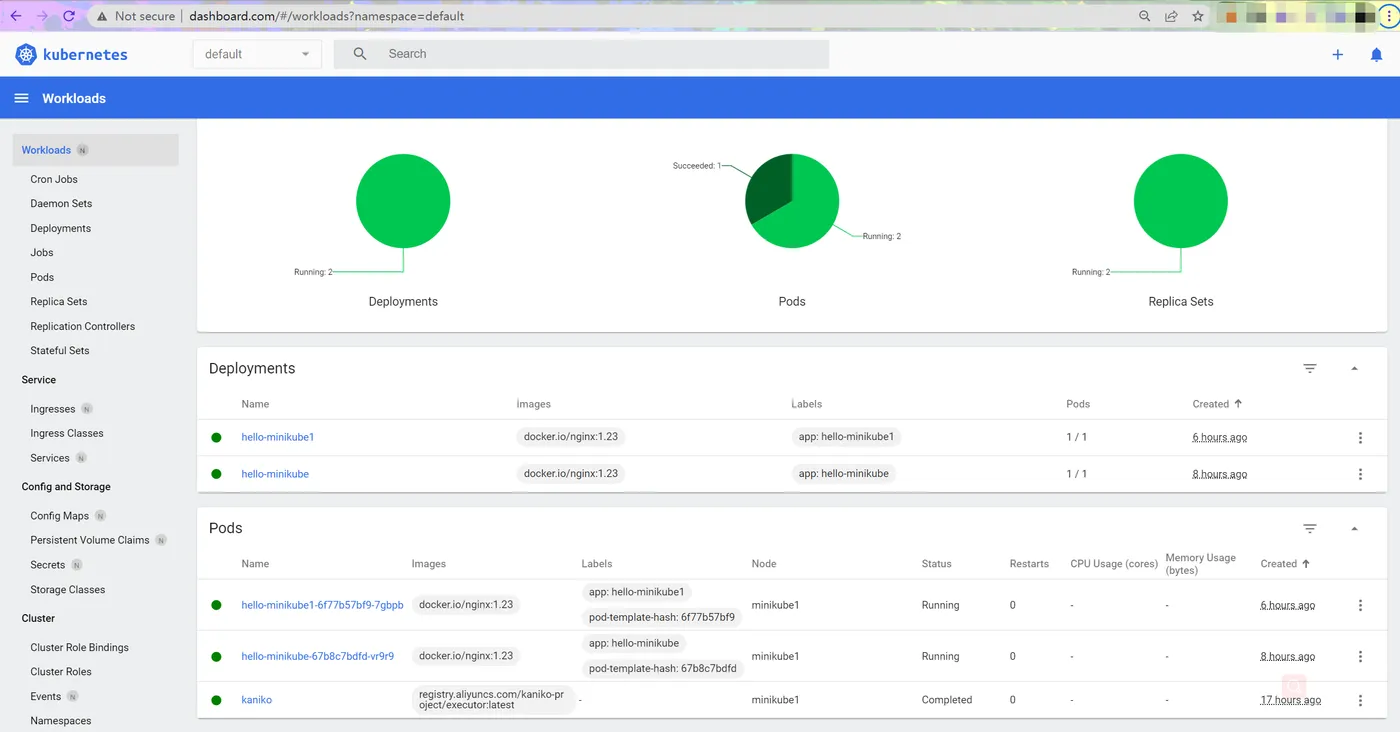Open Daemon Sets in sidebar

(61, 203)
